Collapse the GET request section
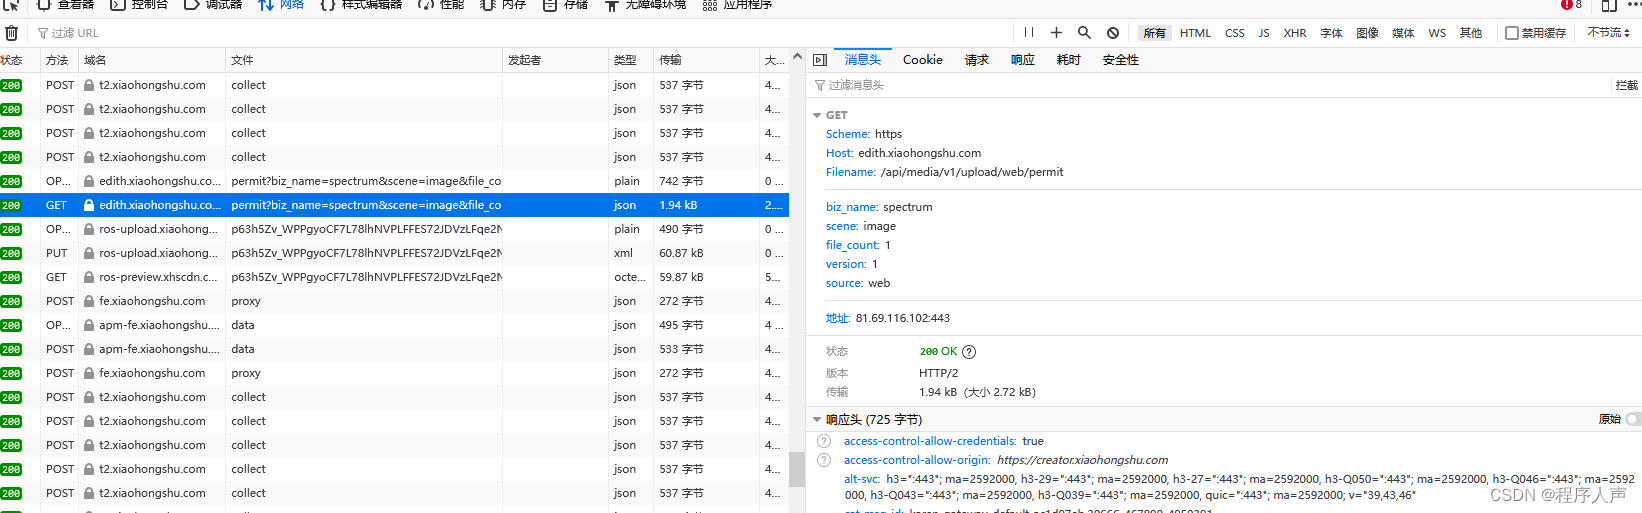Image resolution: width=1642 pixels, height=513 pixels. coord(817,115)
